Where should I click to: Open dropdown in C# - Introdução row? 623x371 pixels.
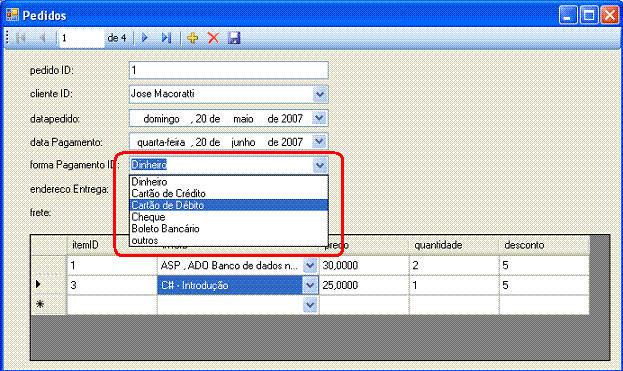[310, 285]
